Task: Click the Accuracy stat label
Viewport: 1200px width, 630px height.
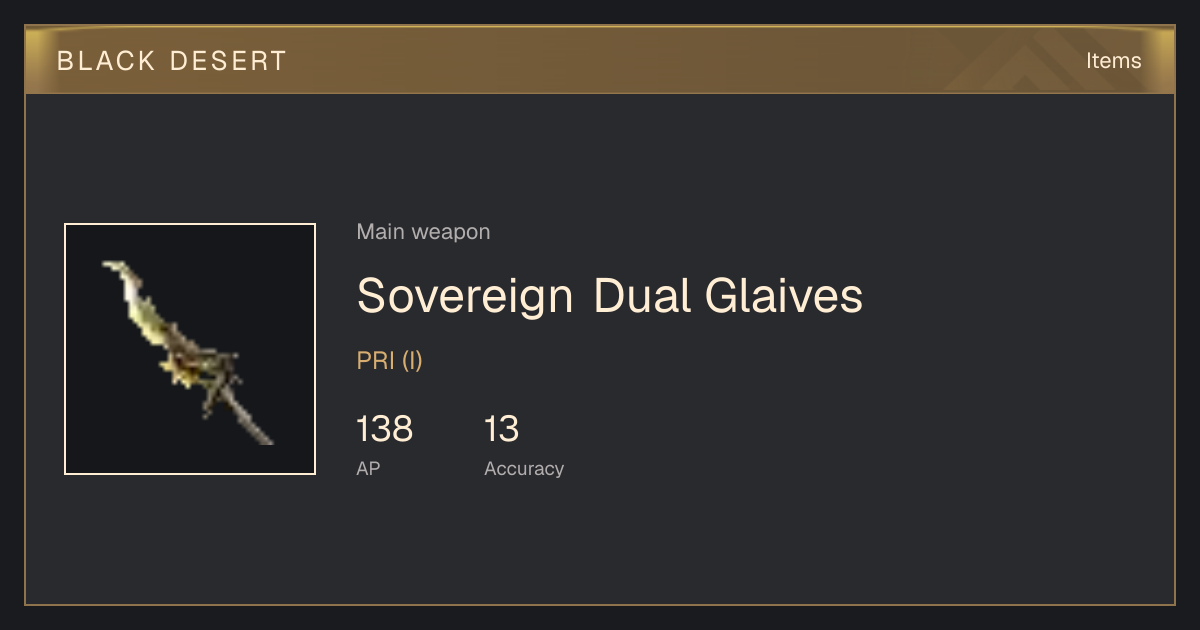Action: point(524,468)
